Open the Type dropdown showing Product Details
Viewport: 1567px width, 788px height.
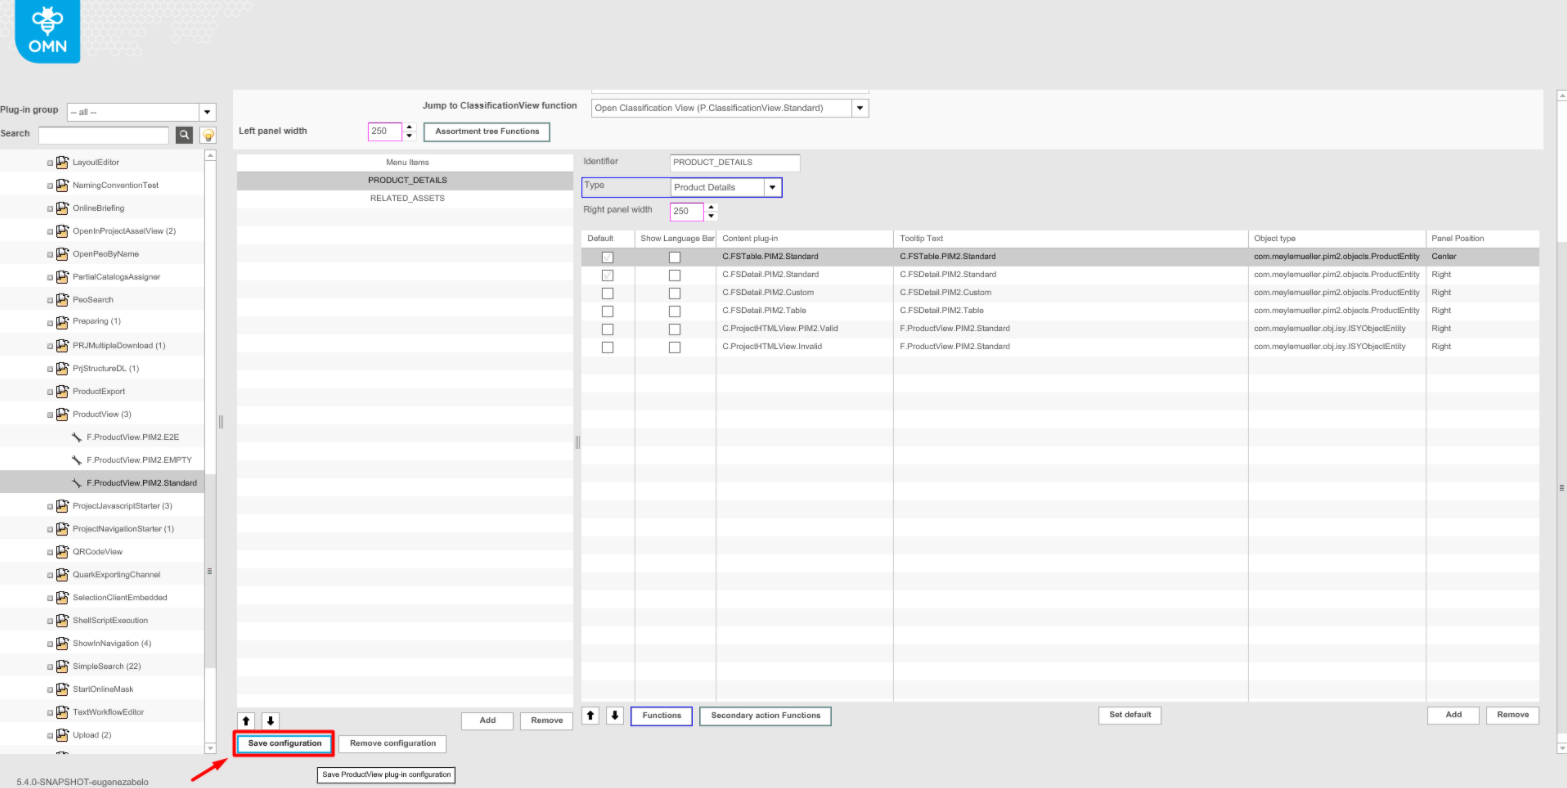click(x=772, y=187)
